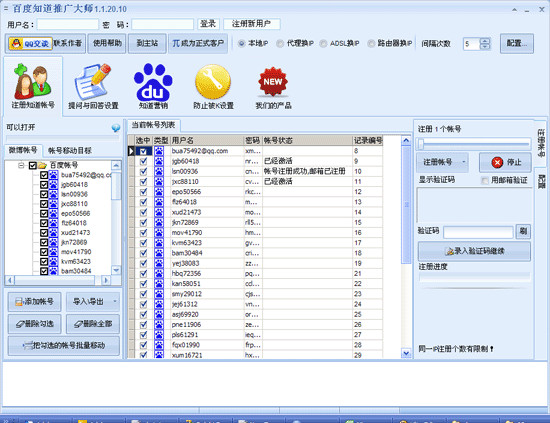Open the 配置... button
Viewport: 550px width, 423px height.
517,43
